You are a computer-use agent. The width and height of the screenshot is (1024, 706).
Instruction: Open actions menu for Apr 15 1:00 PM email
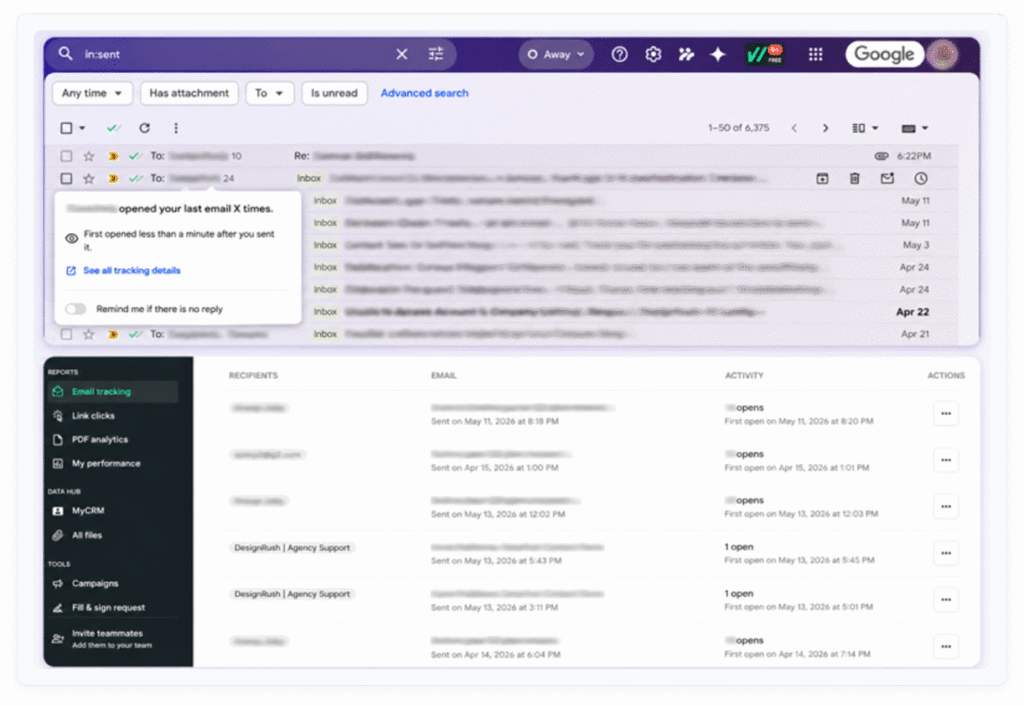tap(946, 460)
